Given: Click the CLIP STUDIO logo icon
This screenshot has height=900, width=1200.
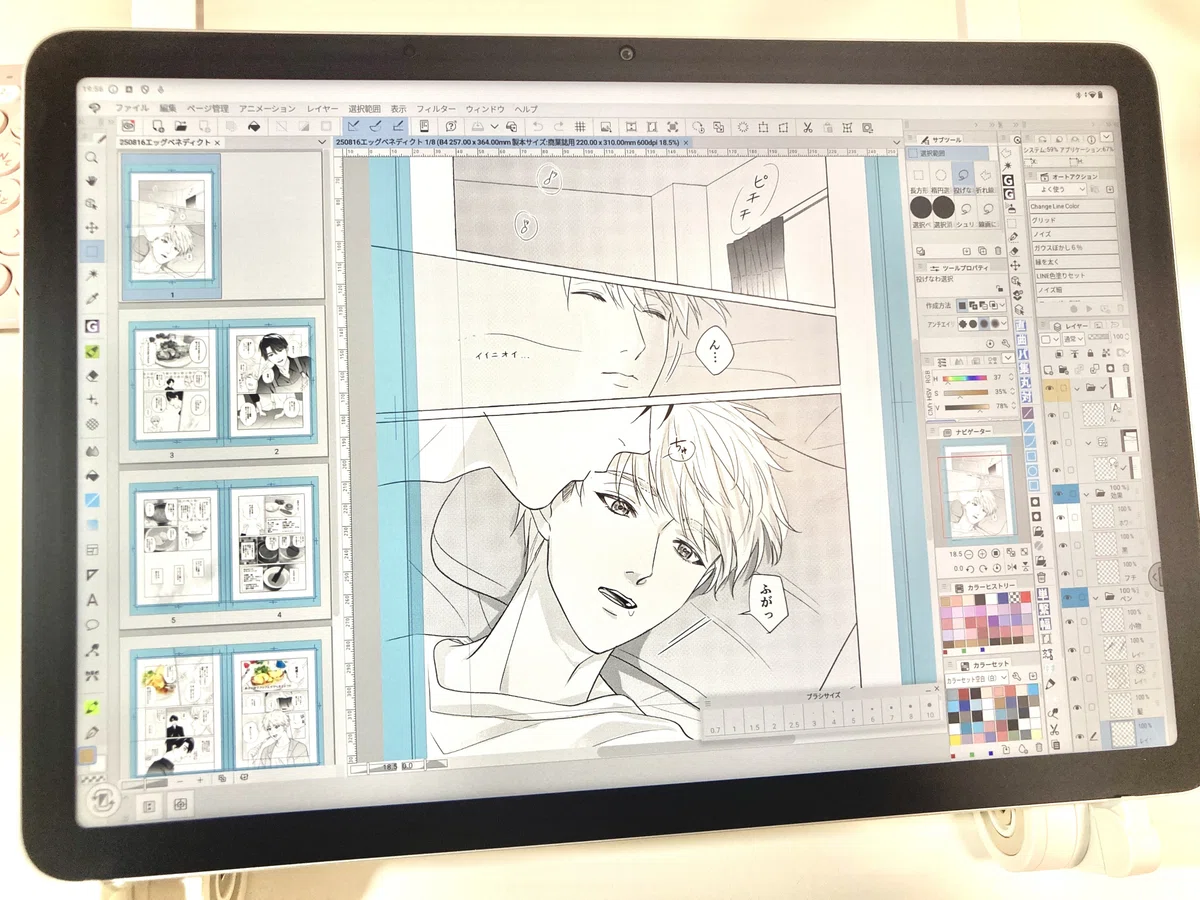Looking at the screenshot, I should 128,125.
